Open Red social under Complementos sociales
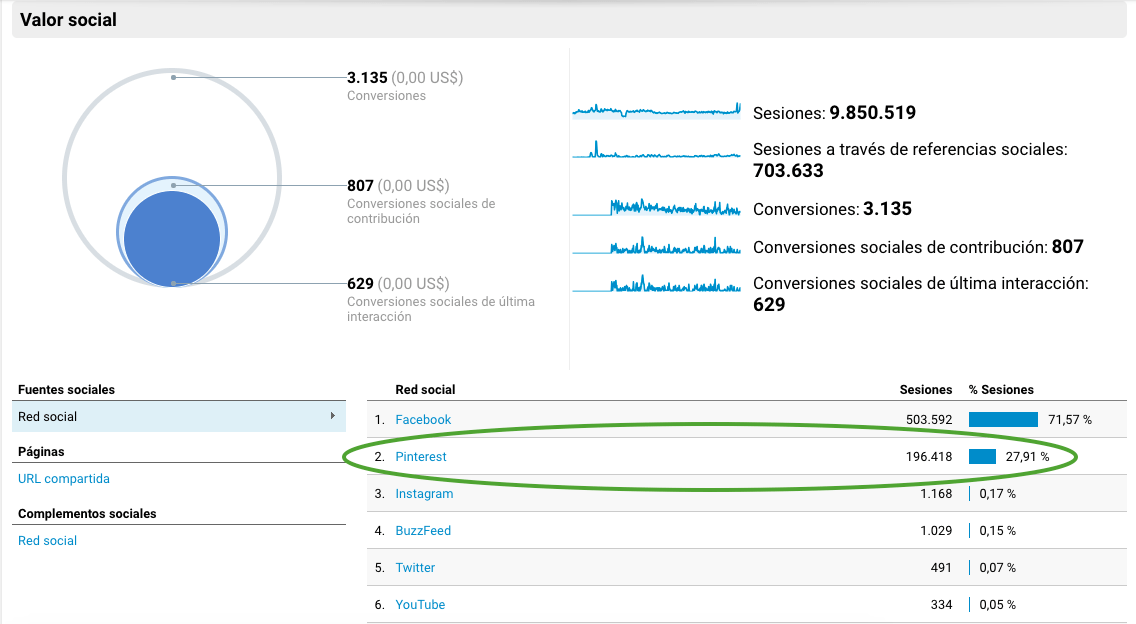The height and width of the screenshot is (624, 1136). pos(47,541)
